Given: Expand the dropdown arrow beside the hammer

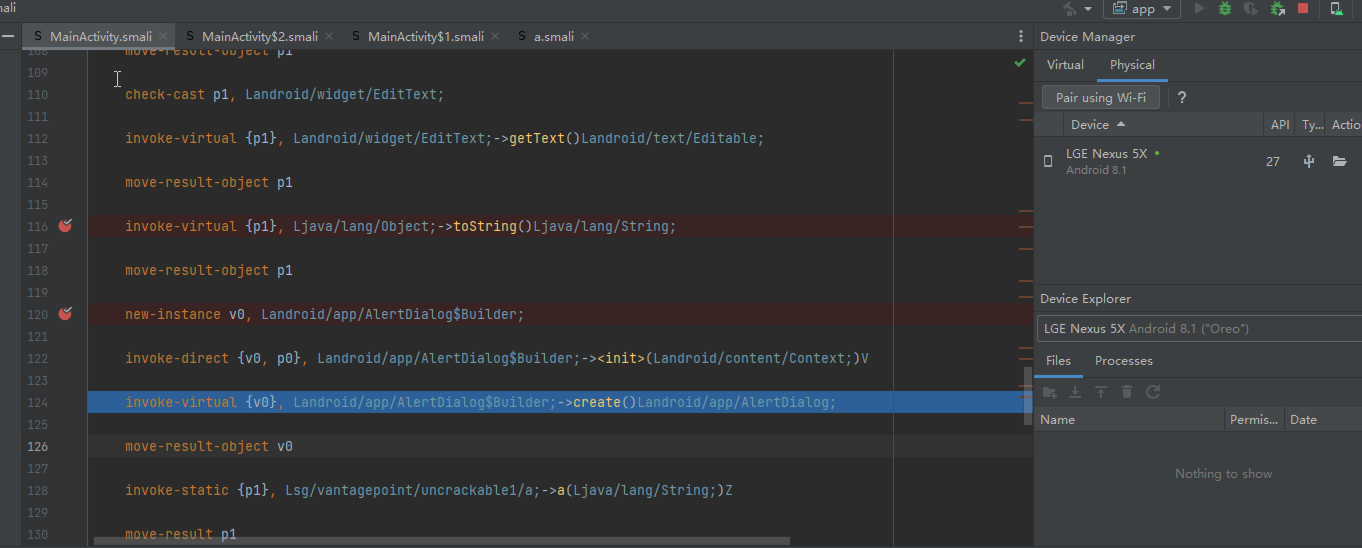Looking at the screenshot, I should pos(1087,9).
